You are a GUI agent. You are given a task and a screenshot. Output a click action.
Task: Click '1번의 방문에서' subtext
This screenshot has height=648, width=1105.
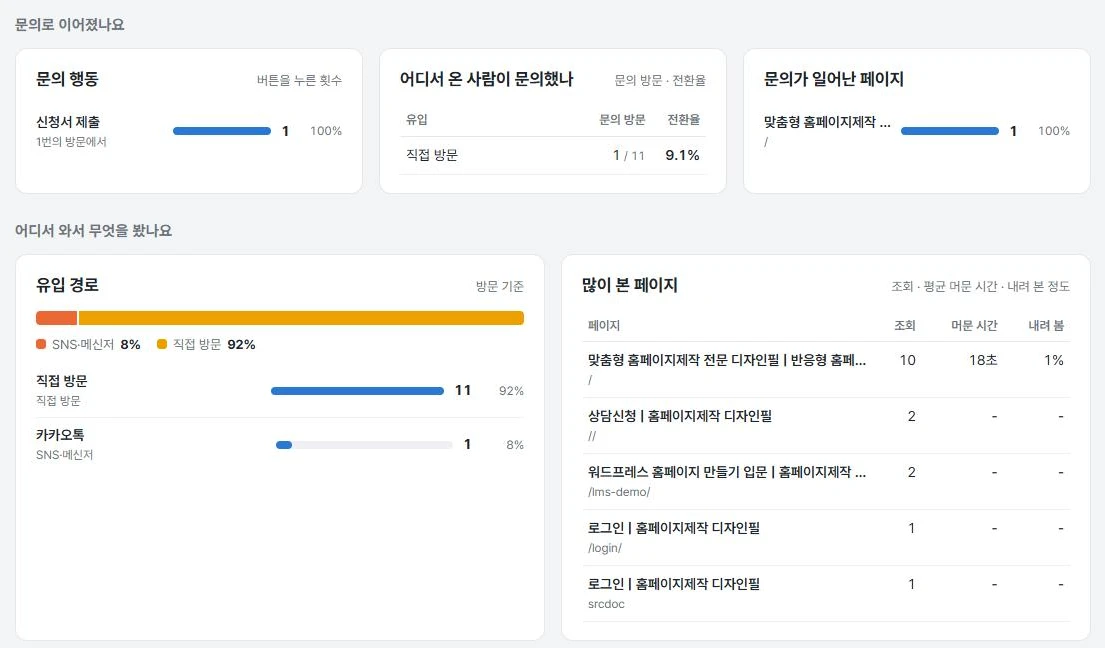[x=71, y=142]
